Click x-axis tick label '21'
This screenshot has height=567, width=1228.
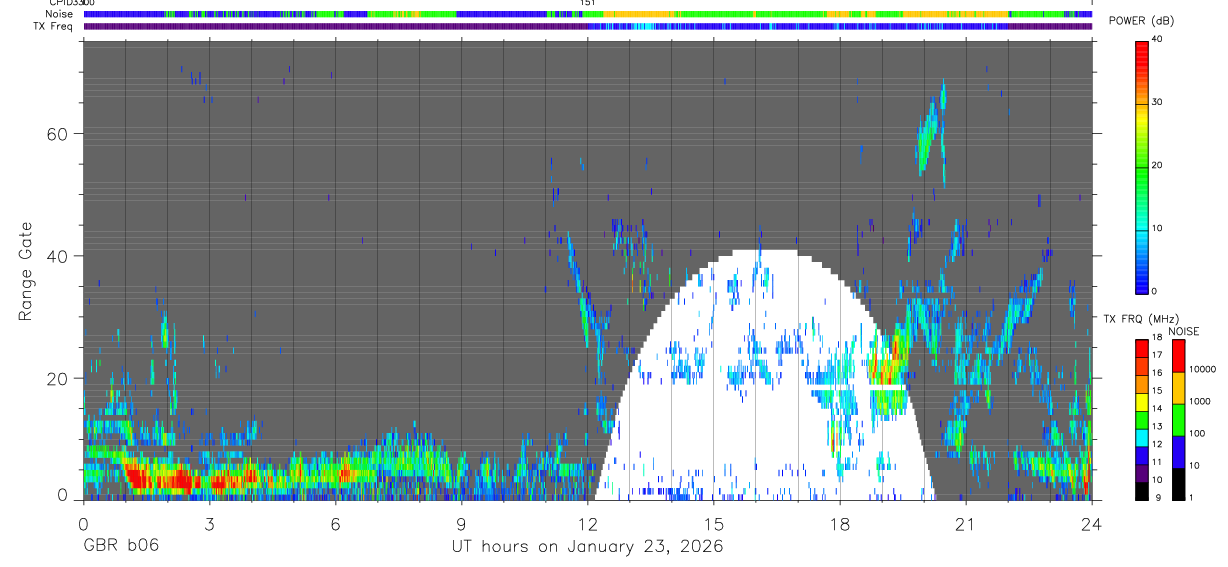[965, 523]
